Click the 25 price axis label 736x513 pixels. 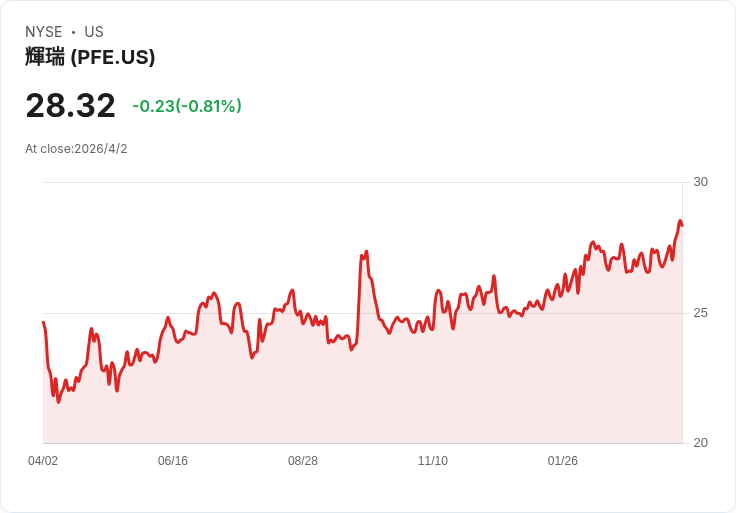pyautogui.click(x=700, y=313)
